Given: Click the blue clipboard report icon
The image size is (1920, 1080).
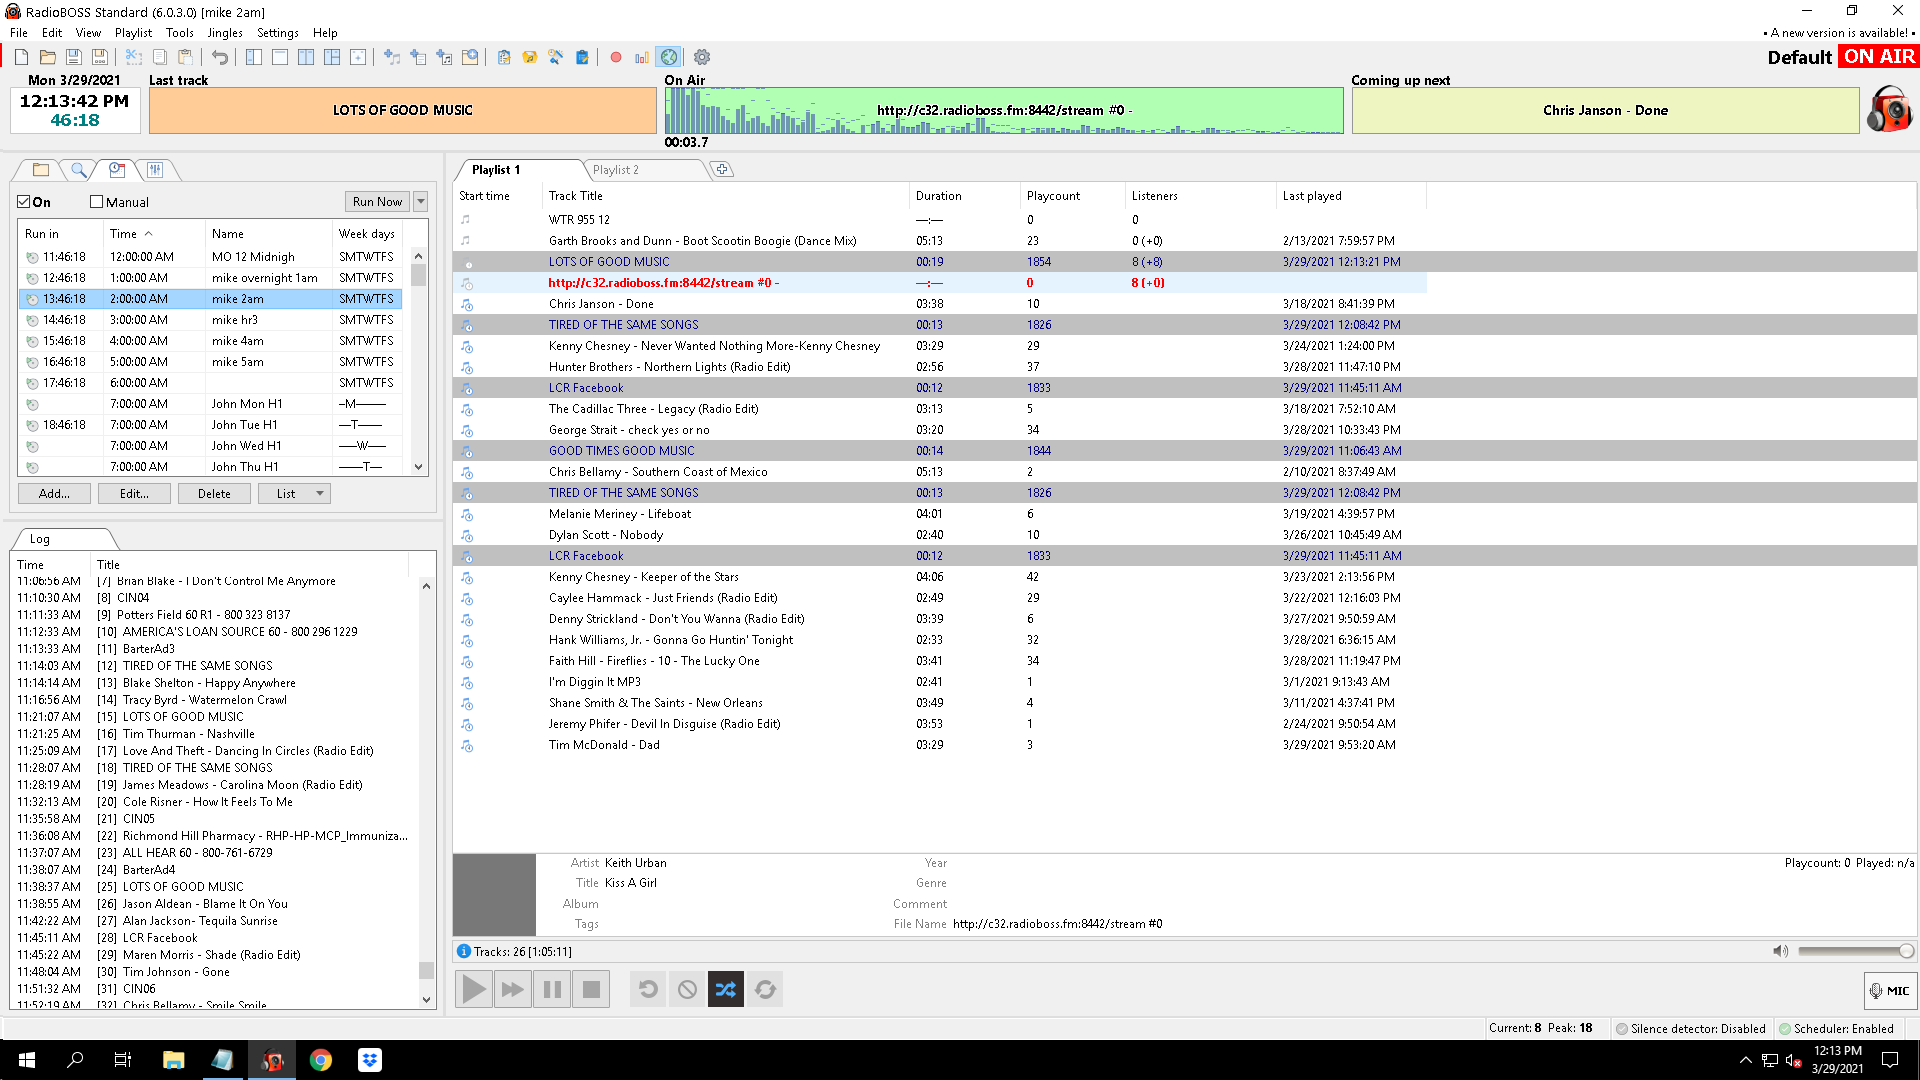Looking at the screenshot, I should (x=582, y=57).
